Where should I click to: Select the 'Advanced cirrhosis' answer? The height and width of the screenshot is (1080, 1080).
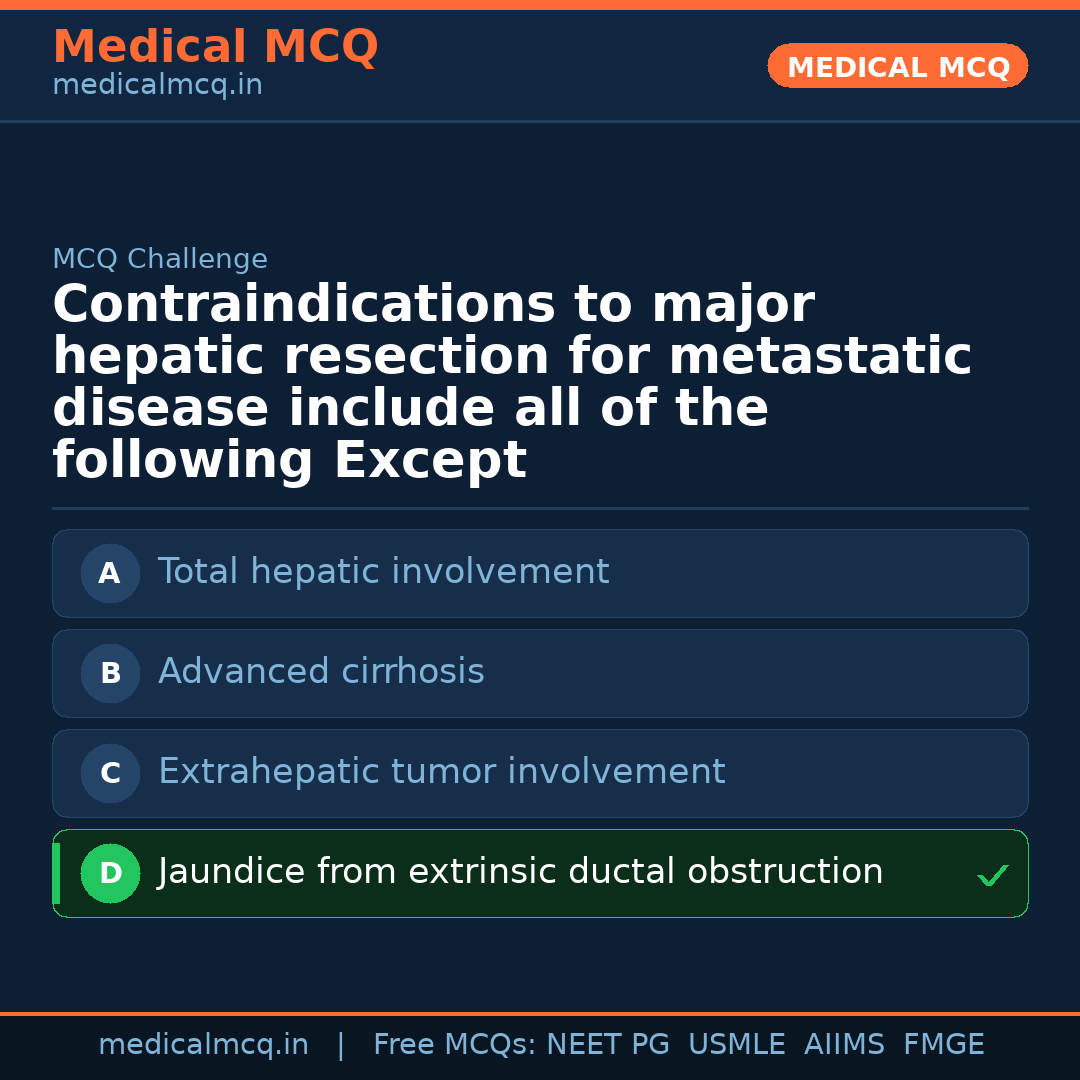click(x=321, y=672)
